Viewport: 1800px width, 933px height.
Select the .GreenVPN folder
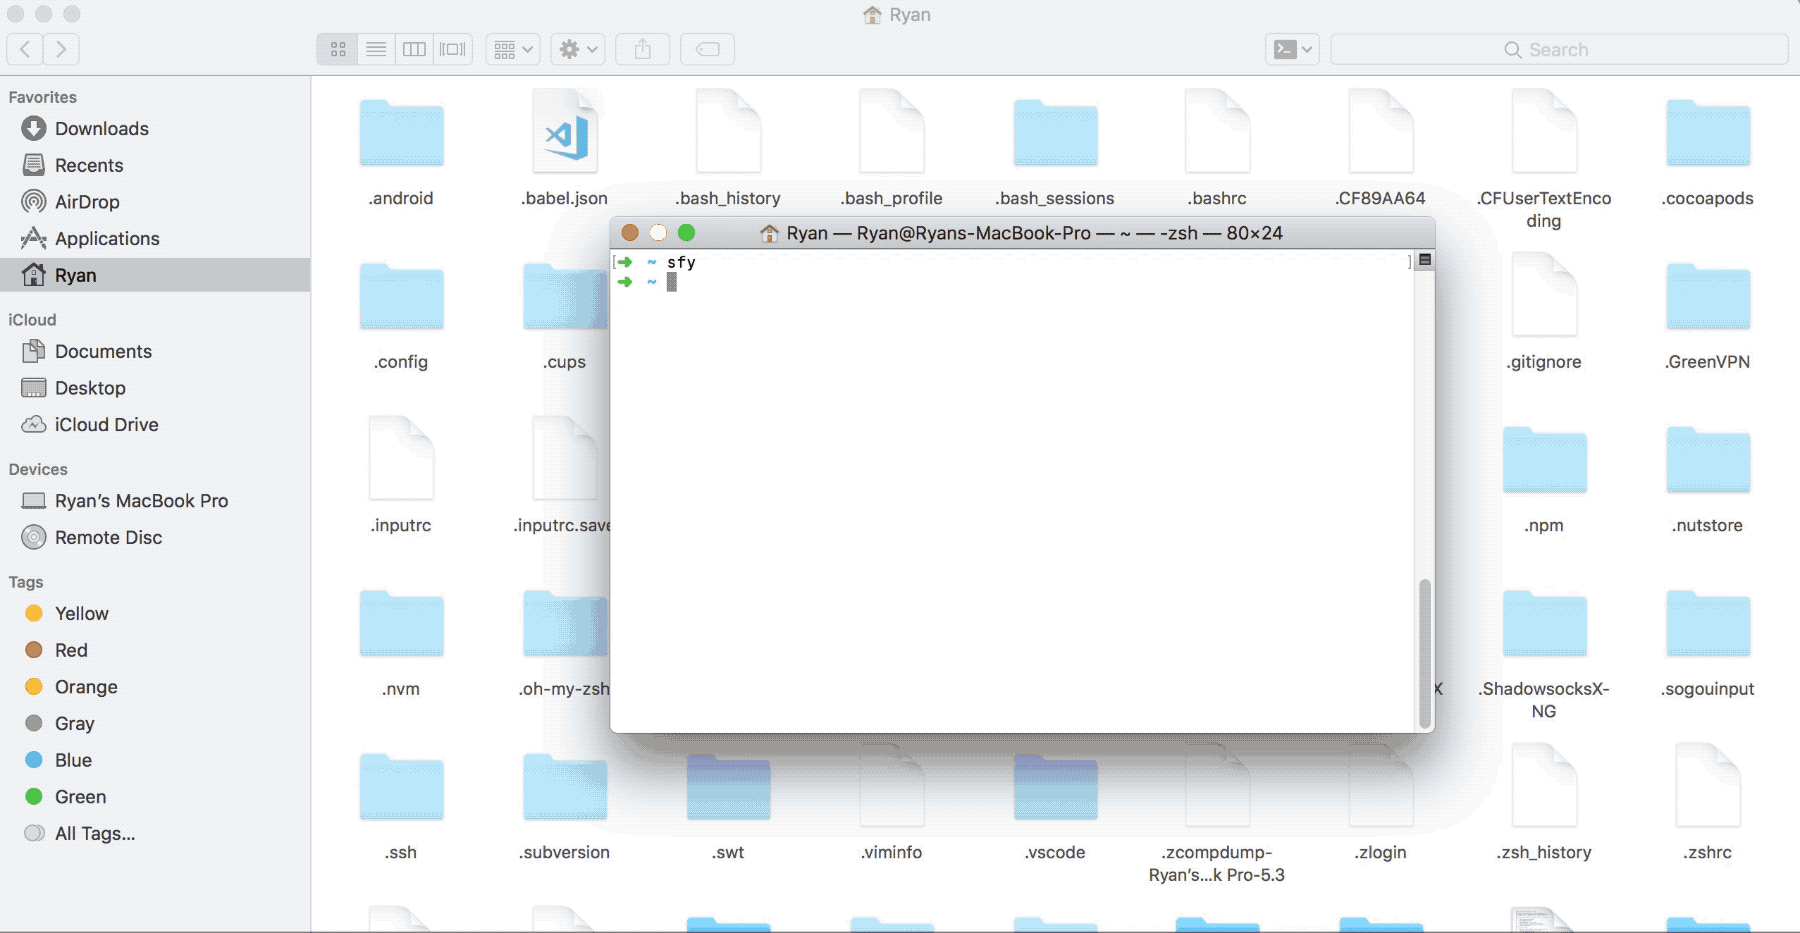click(1708, 297)
